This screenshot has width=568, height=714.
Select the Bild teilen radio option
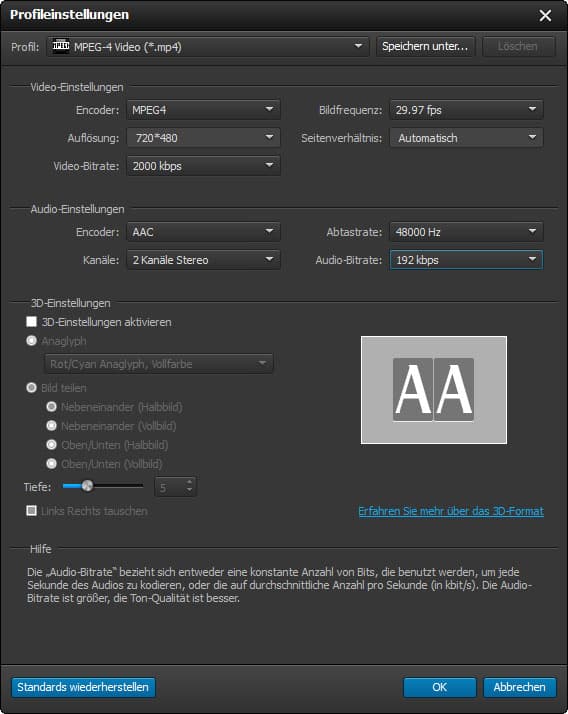(31, 388)
